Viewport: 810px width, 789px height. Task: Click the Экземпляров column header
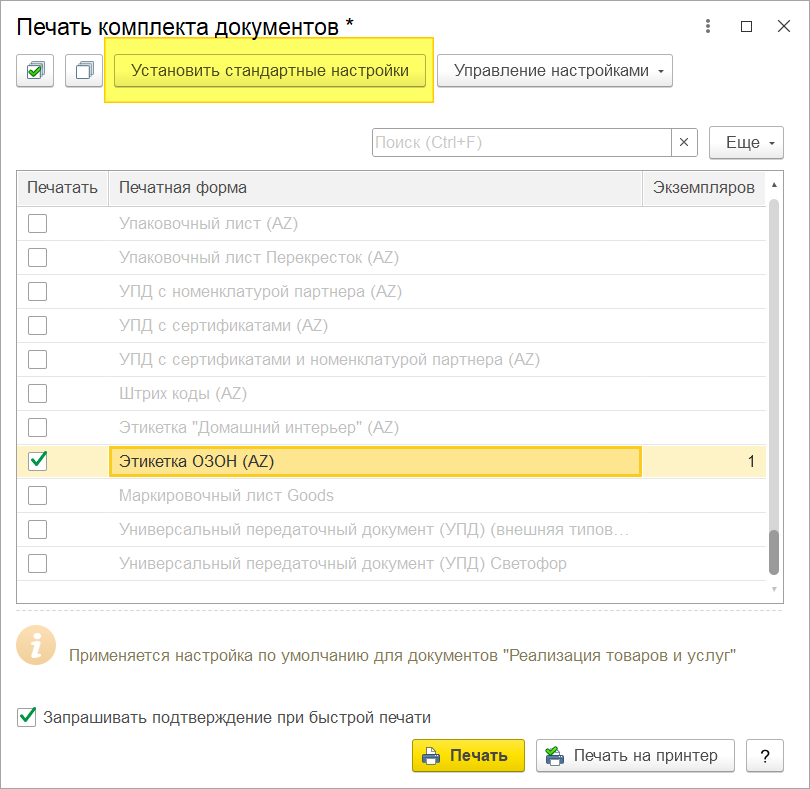click(703, 188)
